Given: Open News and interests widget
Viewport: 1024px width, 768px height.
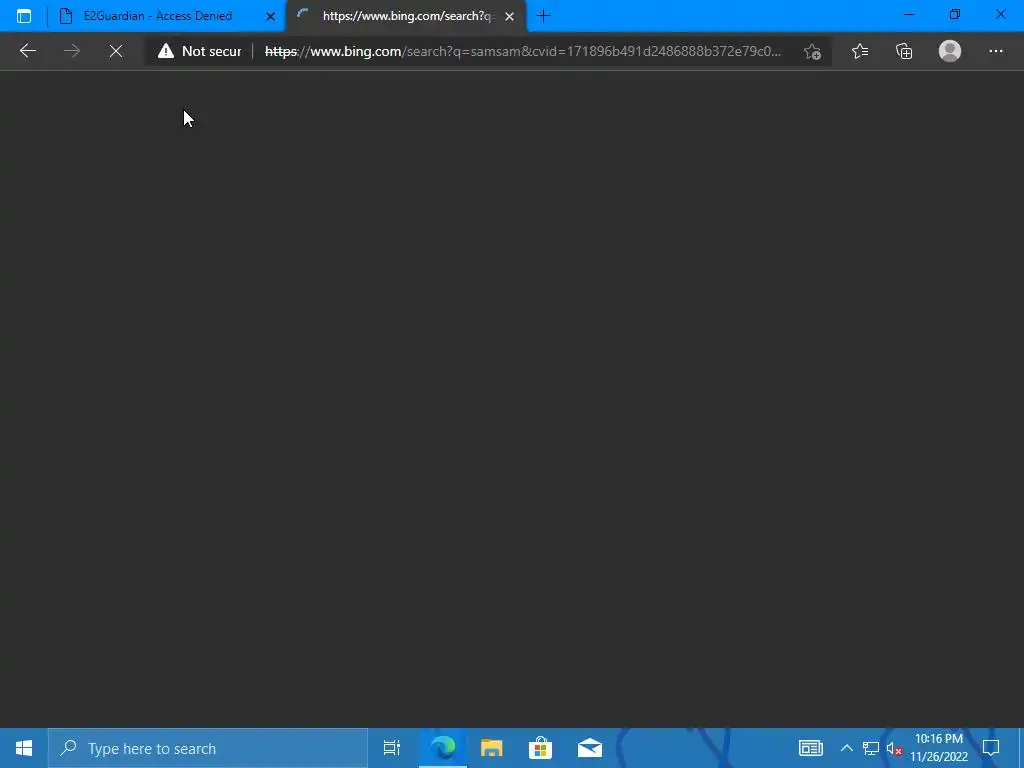Looking at the screenshot, I should coord(810,748).
